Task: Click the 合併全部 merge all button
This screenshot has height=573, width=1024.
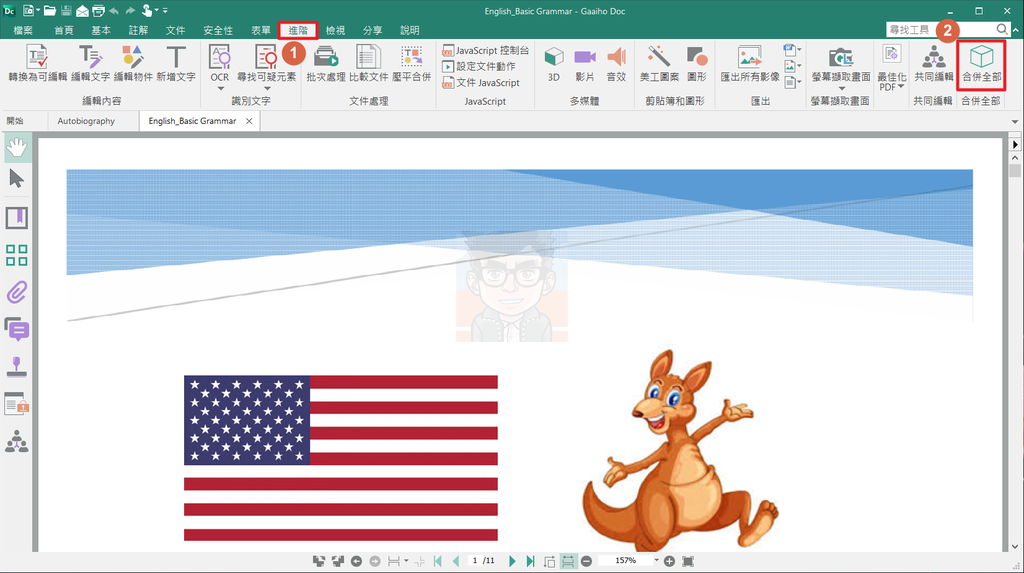Action: (x=981, y=65)
